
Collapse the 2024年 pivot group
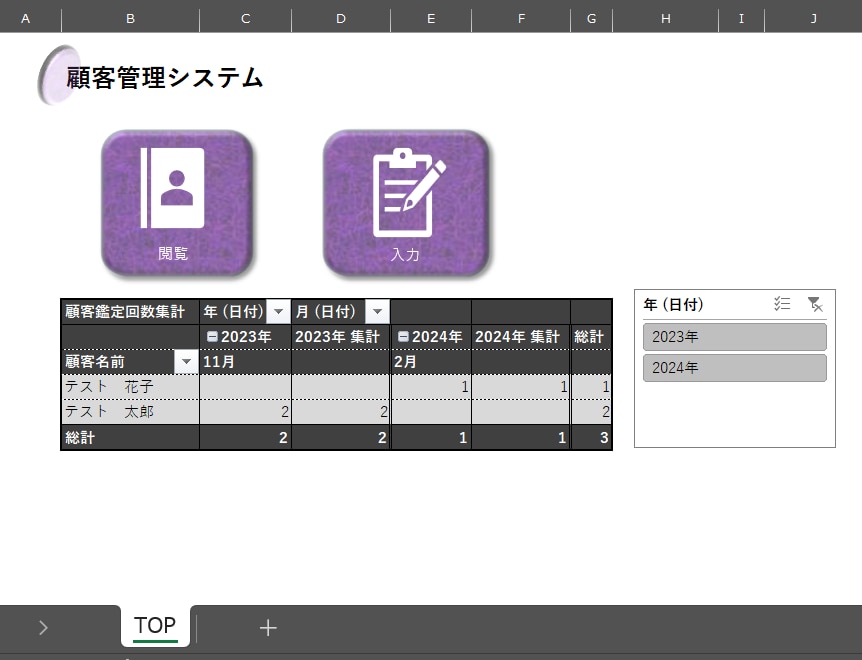(x=403, y=336)
